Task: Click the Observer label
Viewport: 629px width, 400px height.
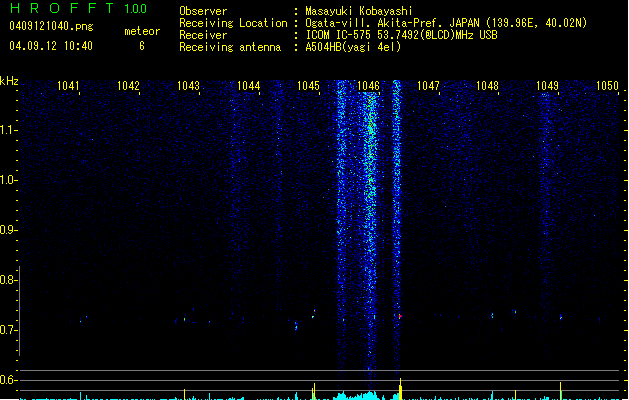Action: click(x=203, y=11)
